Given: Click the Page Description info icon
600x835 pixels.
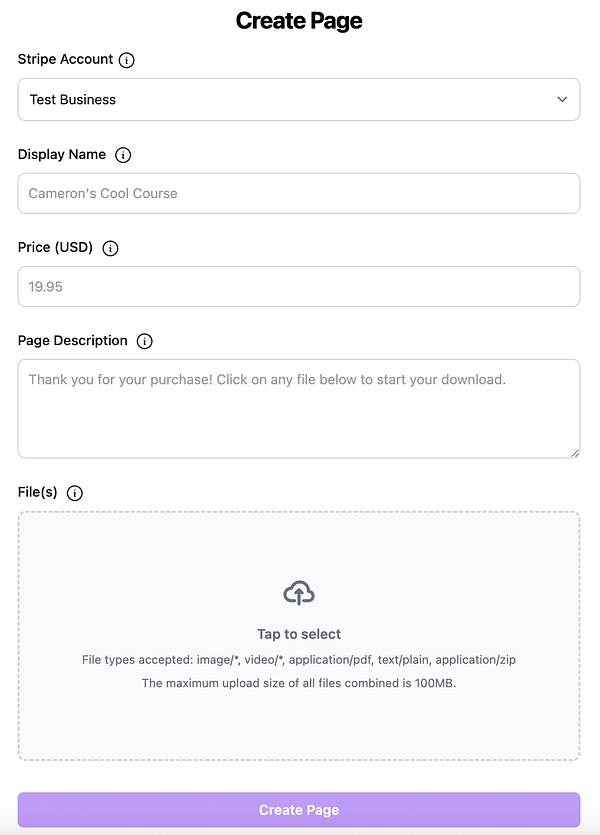Looking at the screenshot, I should (145, 341).
